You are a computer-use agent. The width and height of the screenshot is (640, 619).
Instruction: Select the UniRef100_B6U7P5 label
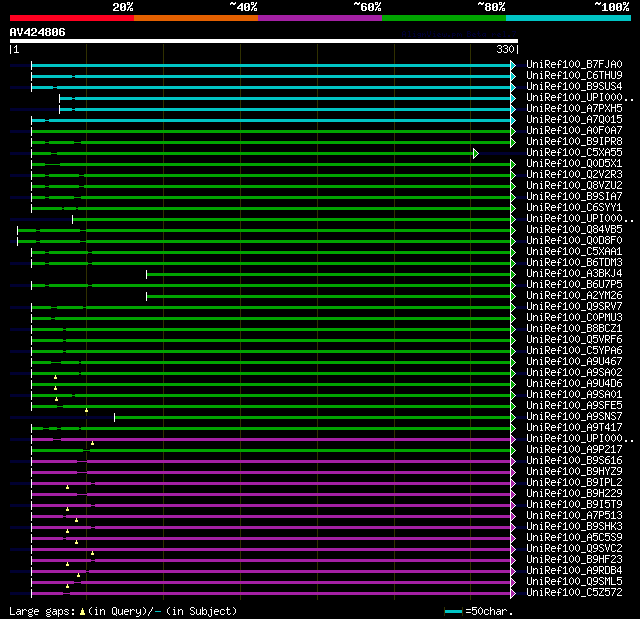click(x=574, y=284)
